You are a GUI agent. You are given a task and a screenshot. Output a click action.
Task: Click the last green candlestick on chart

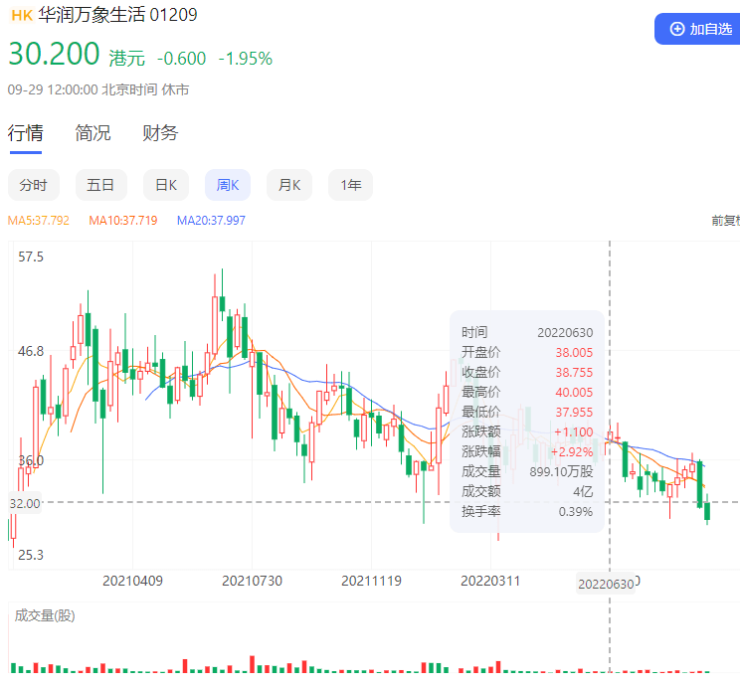point(707,511)
